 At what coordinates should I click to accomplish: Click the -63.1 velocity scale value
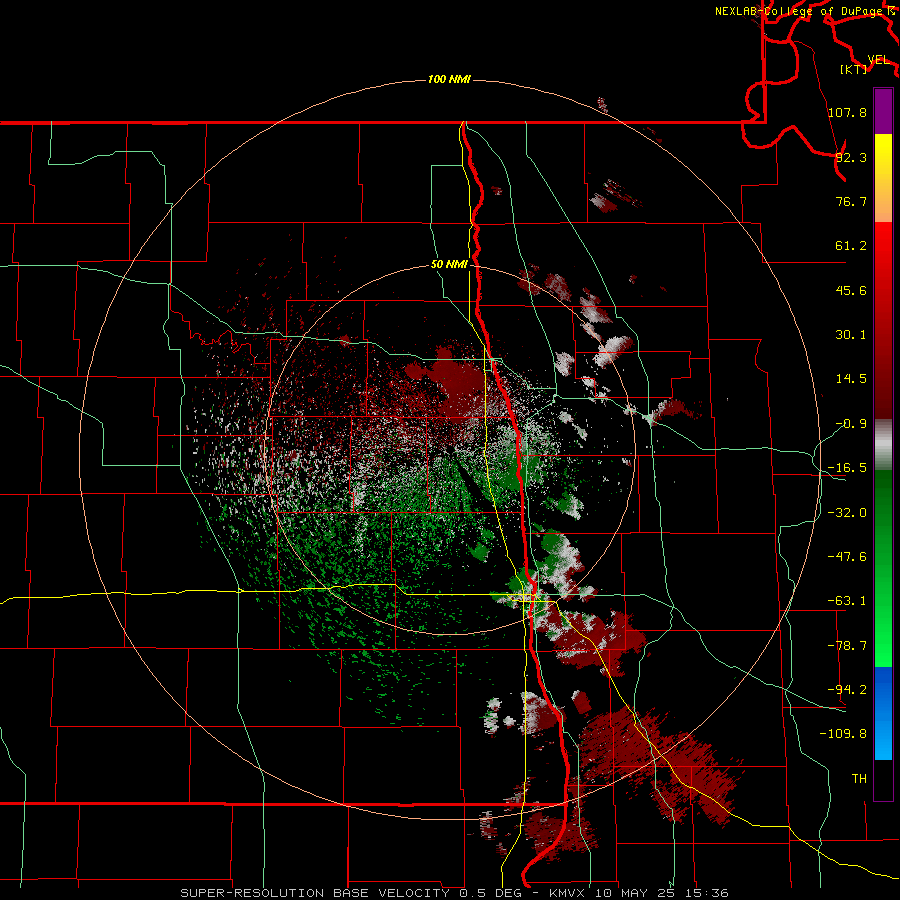click(x=847, y=601)
